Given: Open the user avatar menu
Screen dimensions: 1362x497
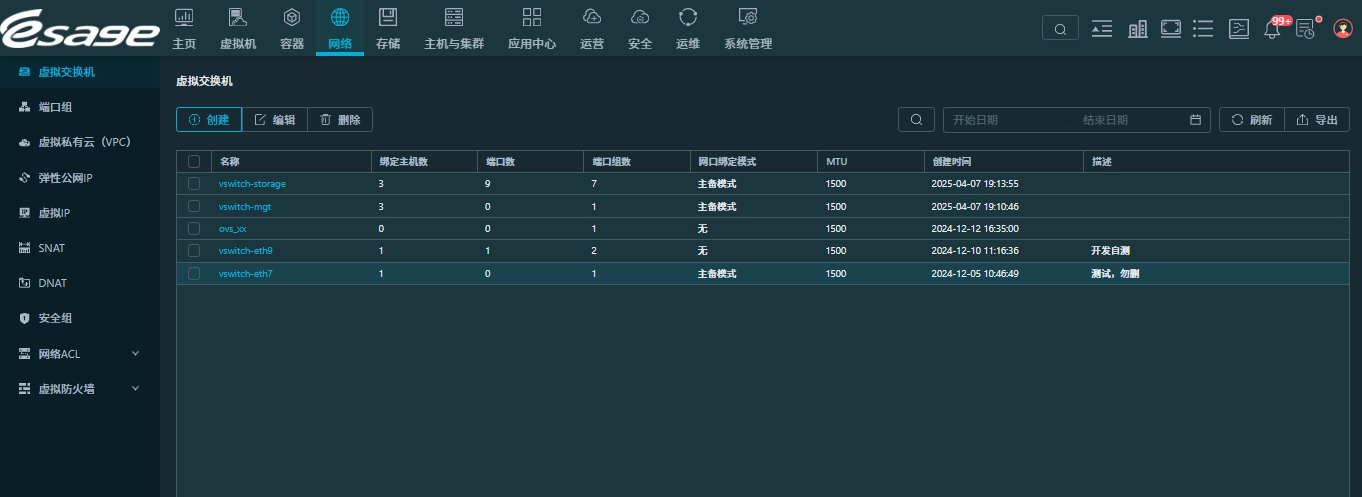Looking at the screenshot, I should (1342, 28).
